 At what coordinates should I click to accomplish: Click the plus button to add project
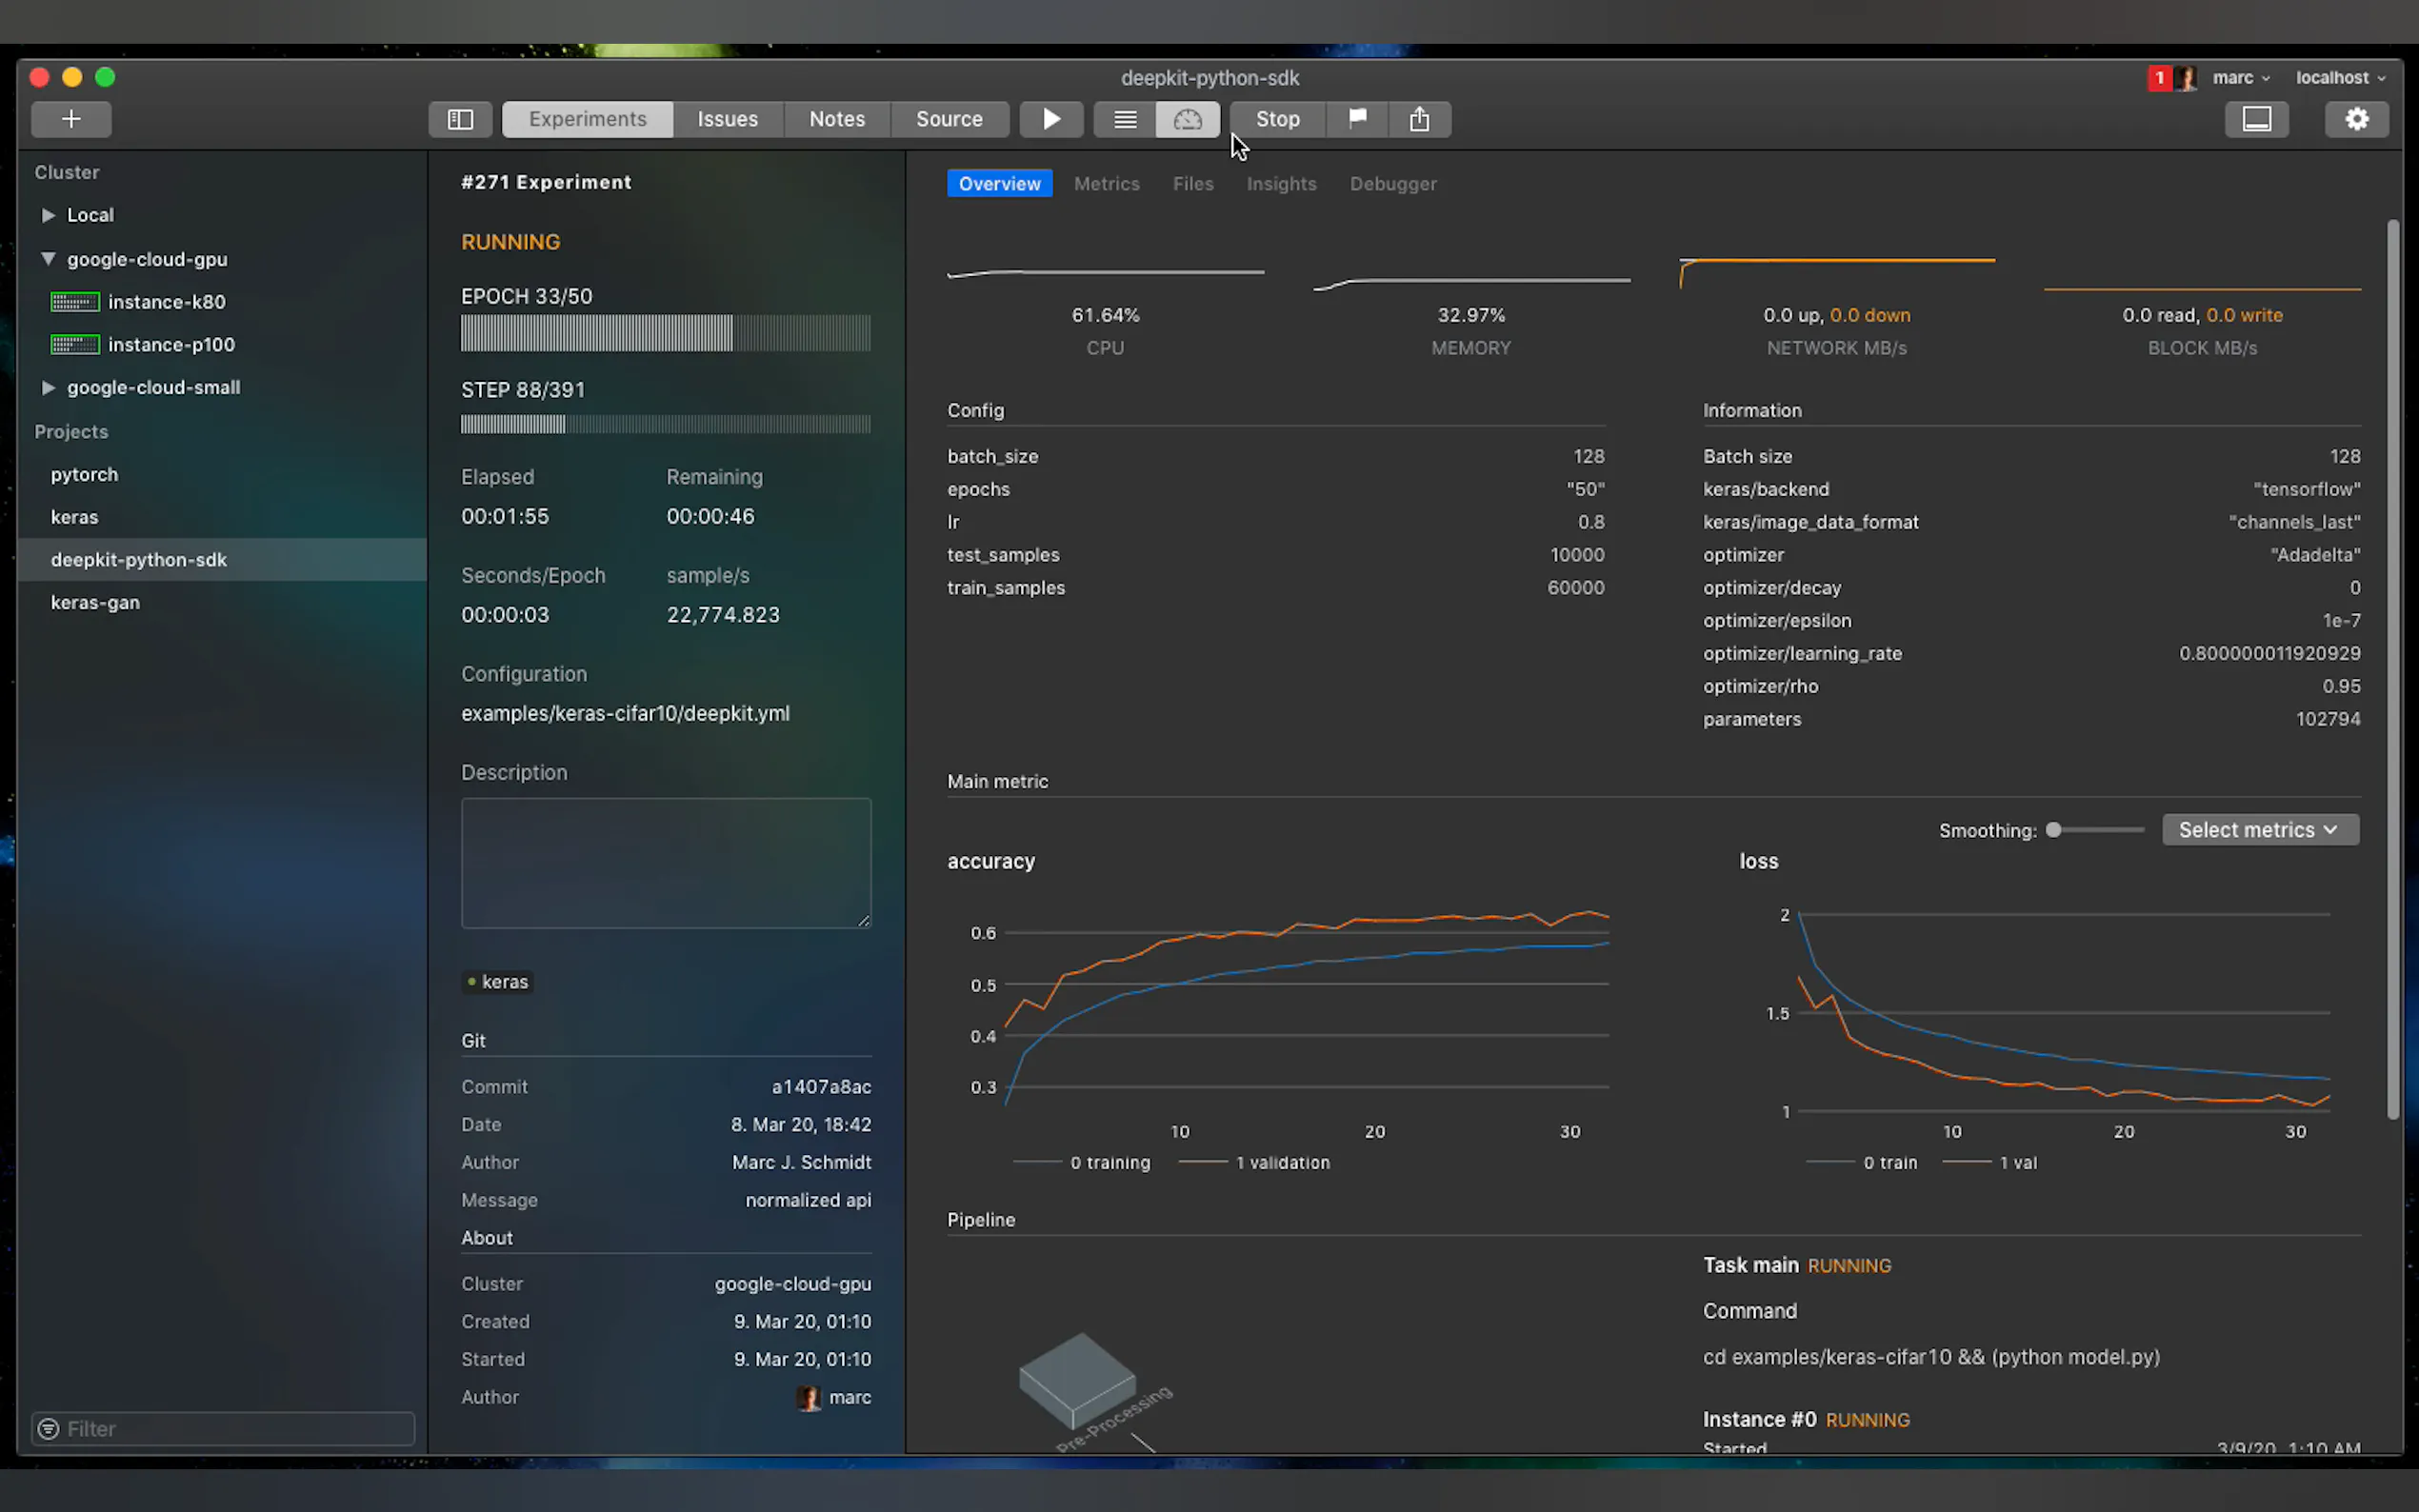coord(71,119)
